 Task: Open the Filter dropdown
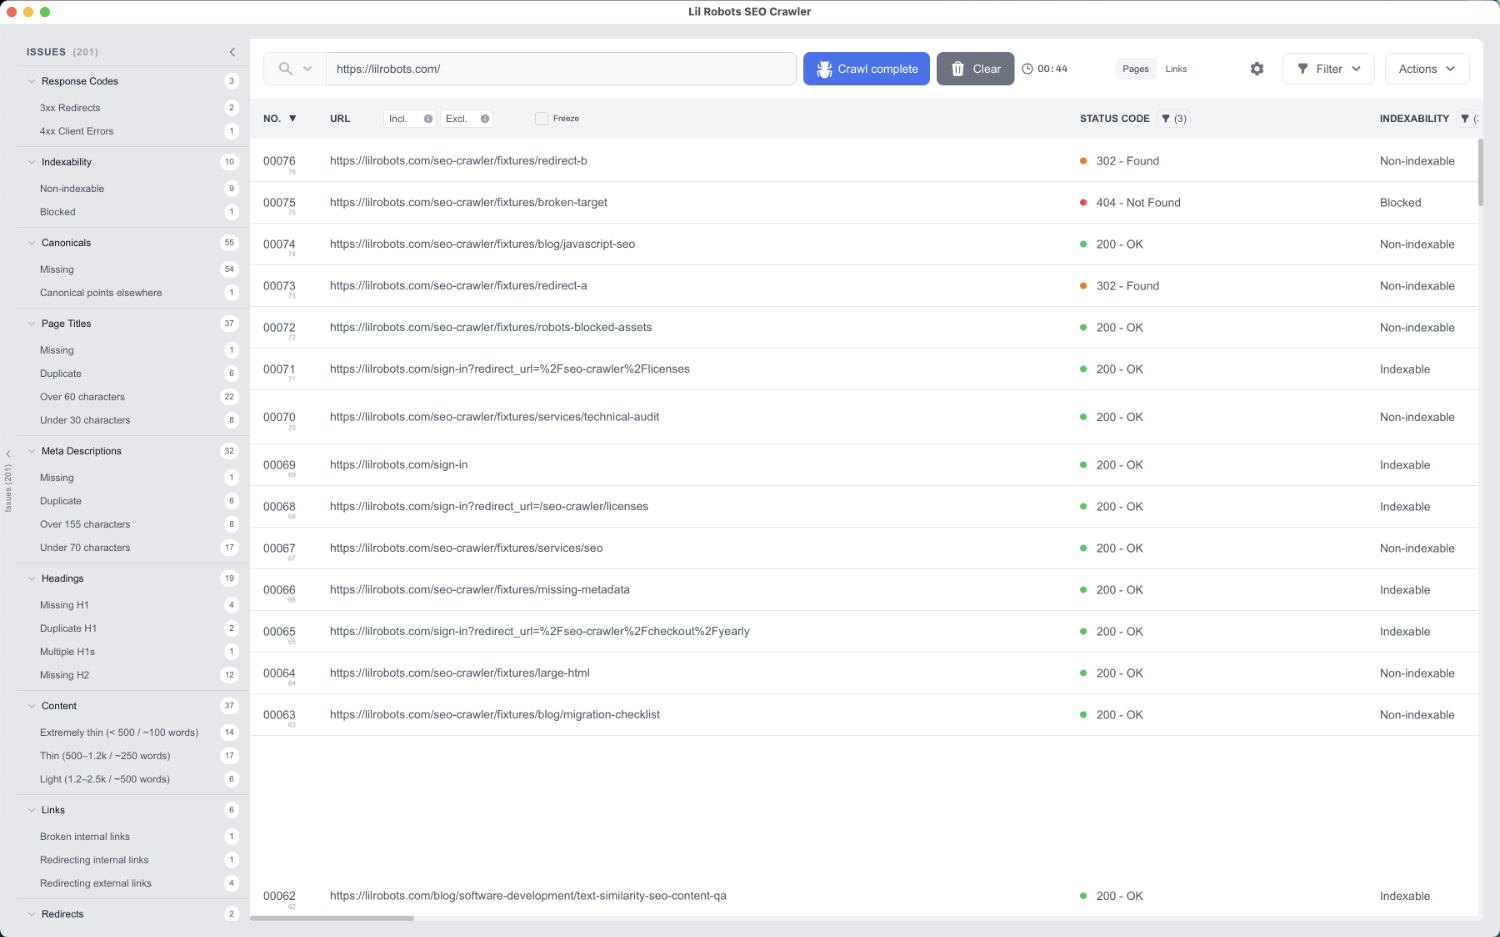(x=1328, y=69)
